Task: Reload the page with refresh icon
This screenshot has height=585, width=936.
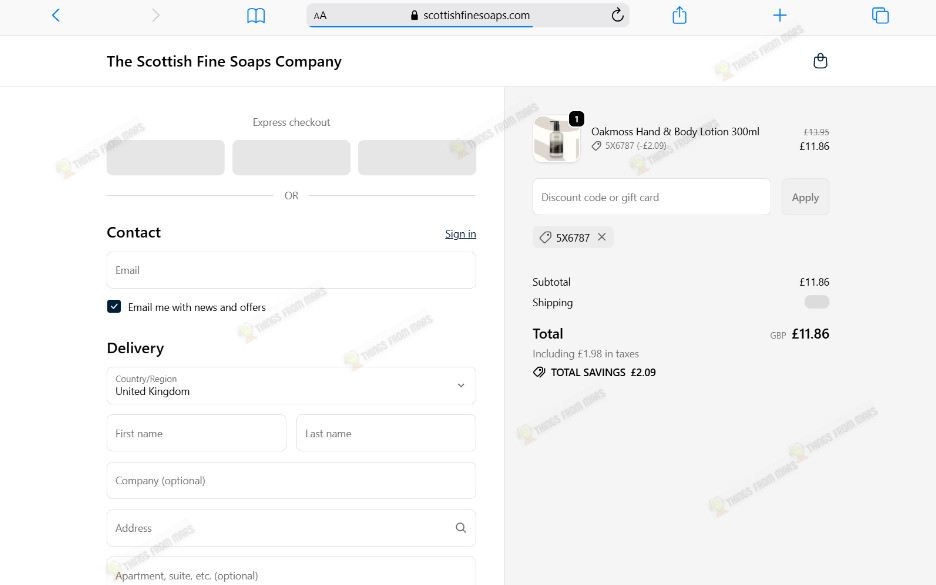Action: [x=617, y=15]
